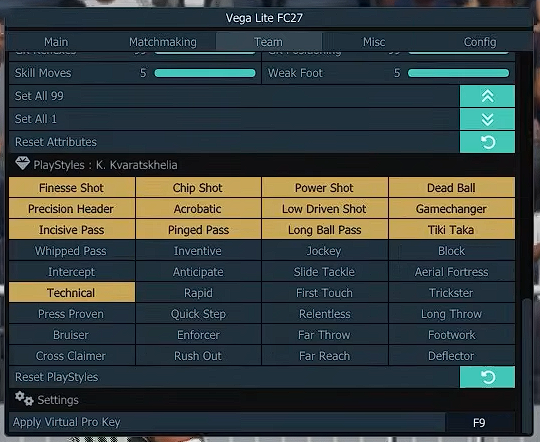Enable the Aerial Fortress playstyle
The height and width of the screenshot is (442, 540).
tap(451, 272)
